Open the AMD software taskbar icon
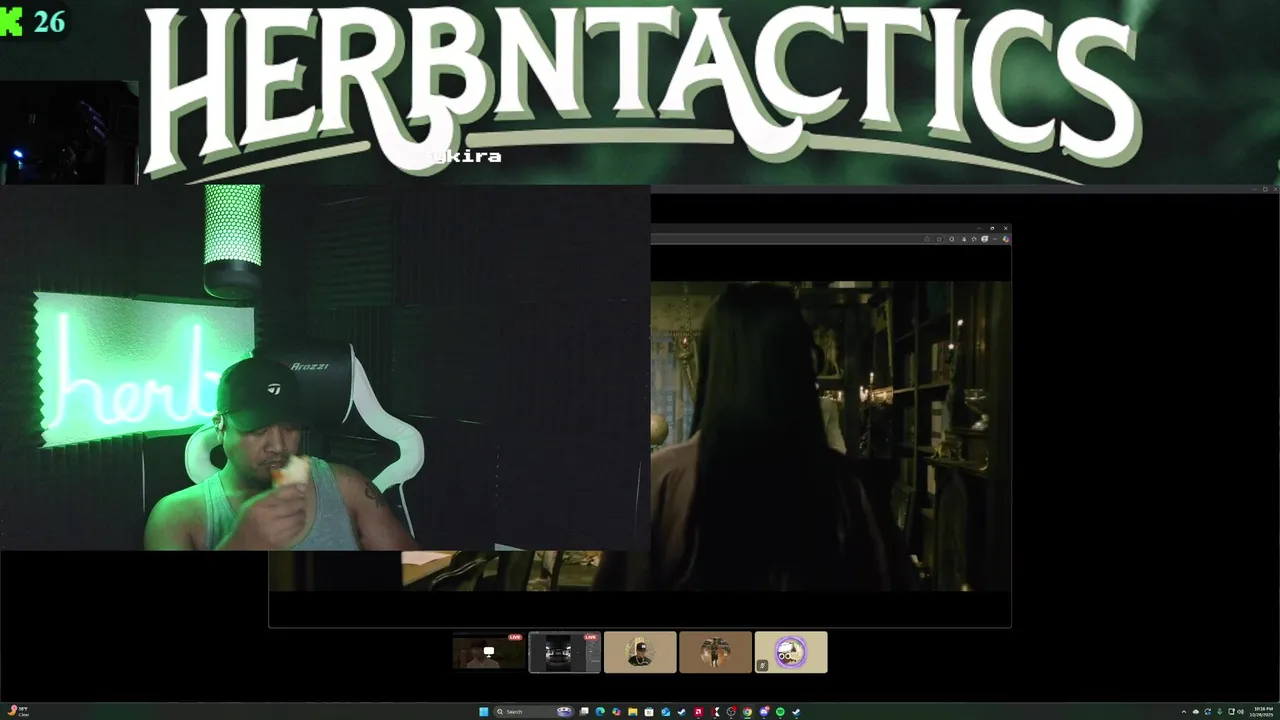This screenshot has width=1280, height=720. tap(698, 712)
